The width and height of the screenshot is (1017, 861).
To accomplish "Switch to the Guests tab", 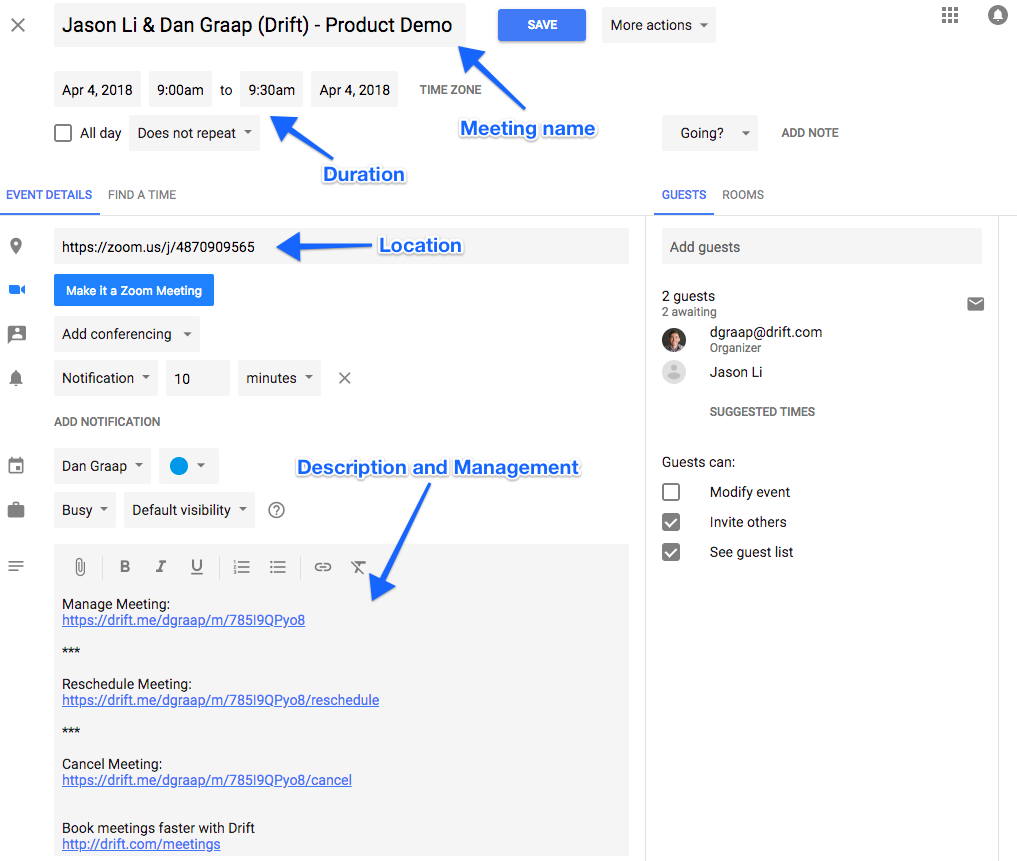I will pyautogui.click(x=684, y=195).
